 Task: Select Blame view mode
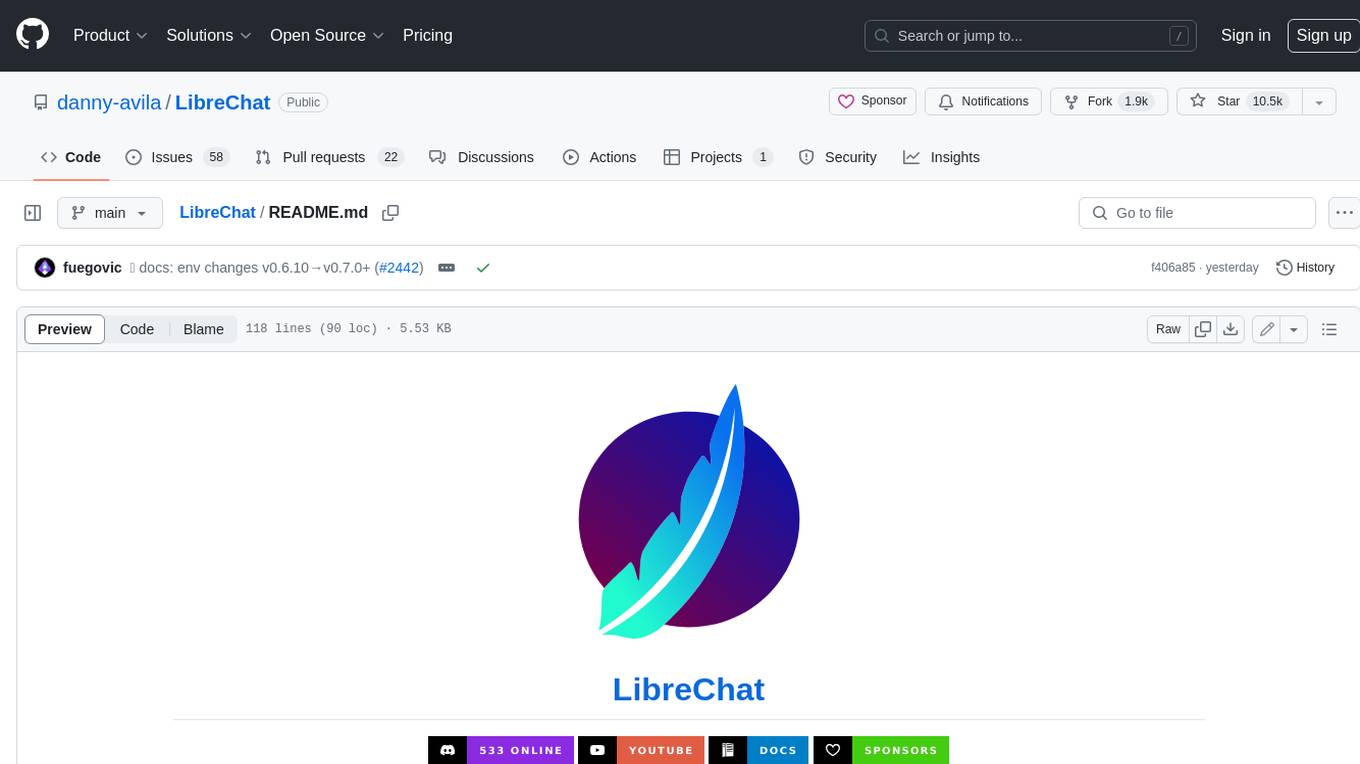click(x=203, y=329)
